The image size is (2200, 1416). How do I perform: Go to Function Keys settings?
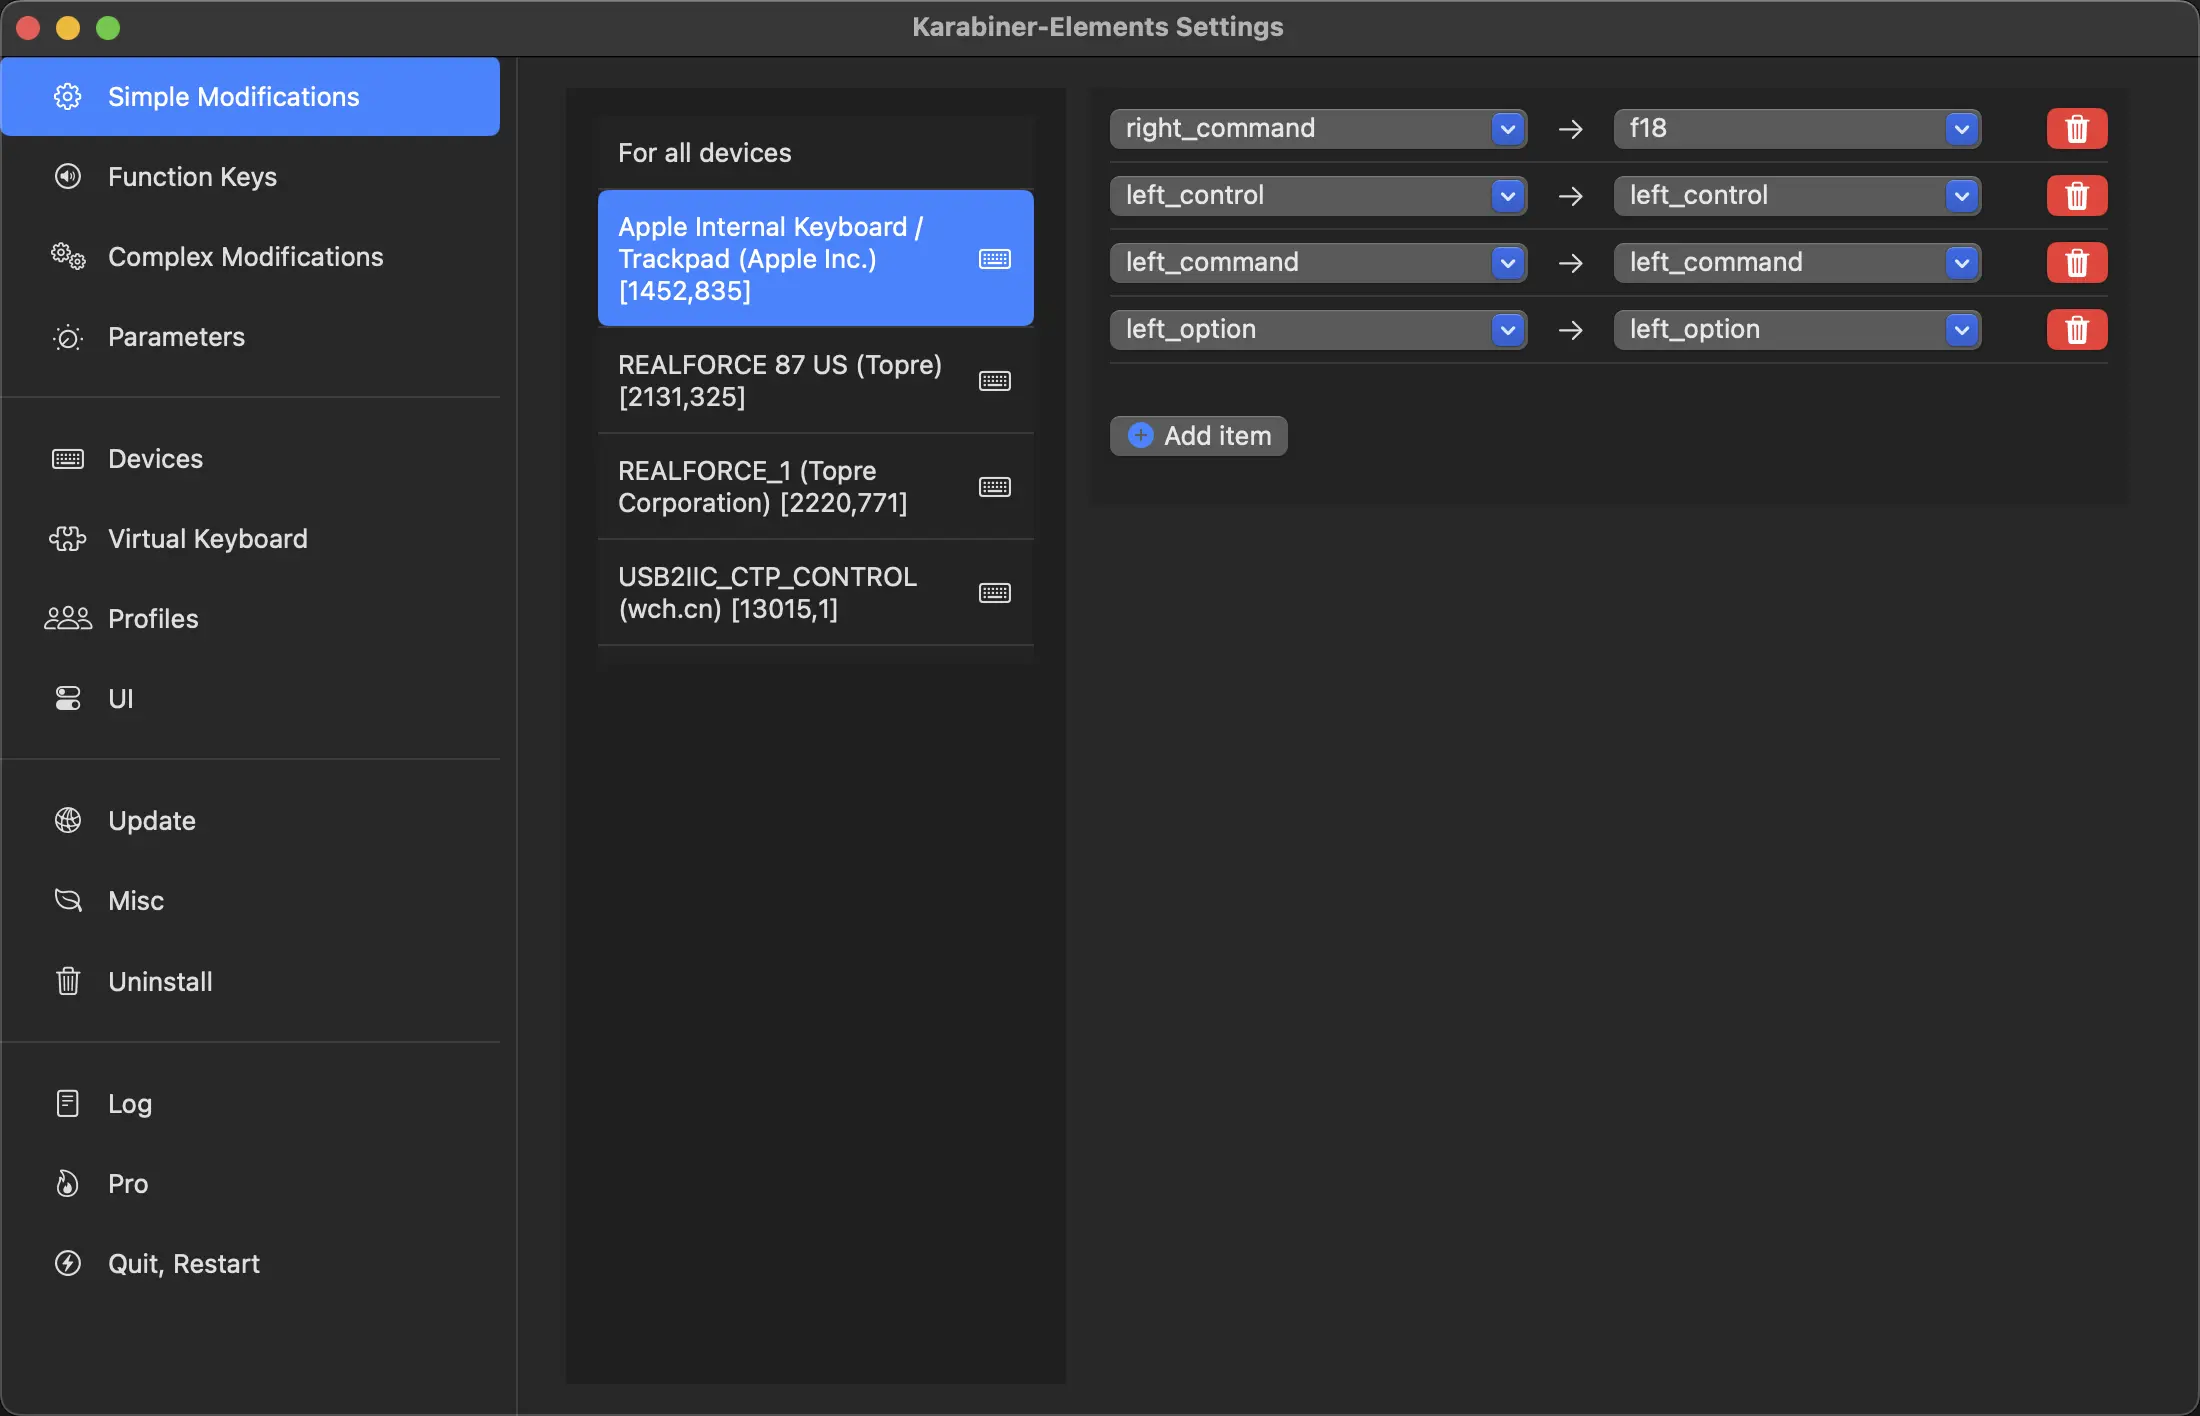point(250,176)
